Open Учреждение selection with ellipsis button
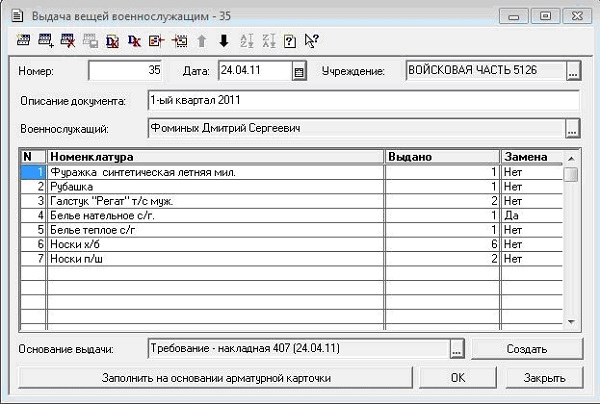 pyautogui.click(x=572, y=72)
